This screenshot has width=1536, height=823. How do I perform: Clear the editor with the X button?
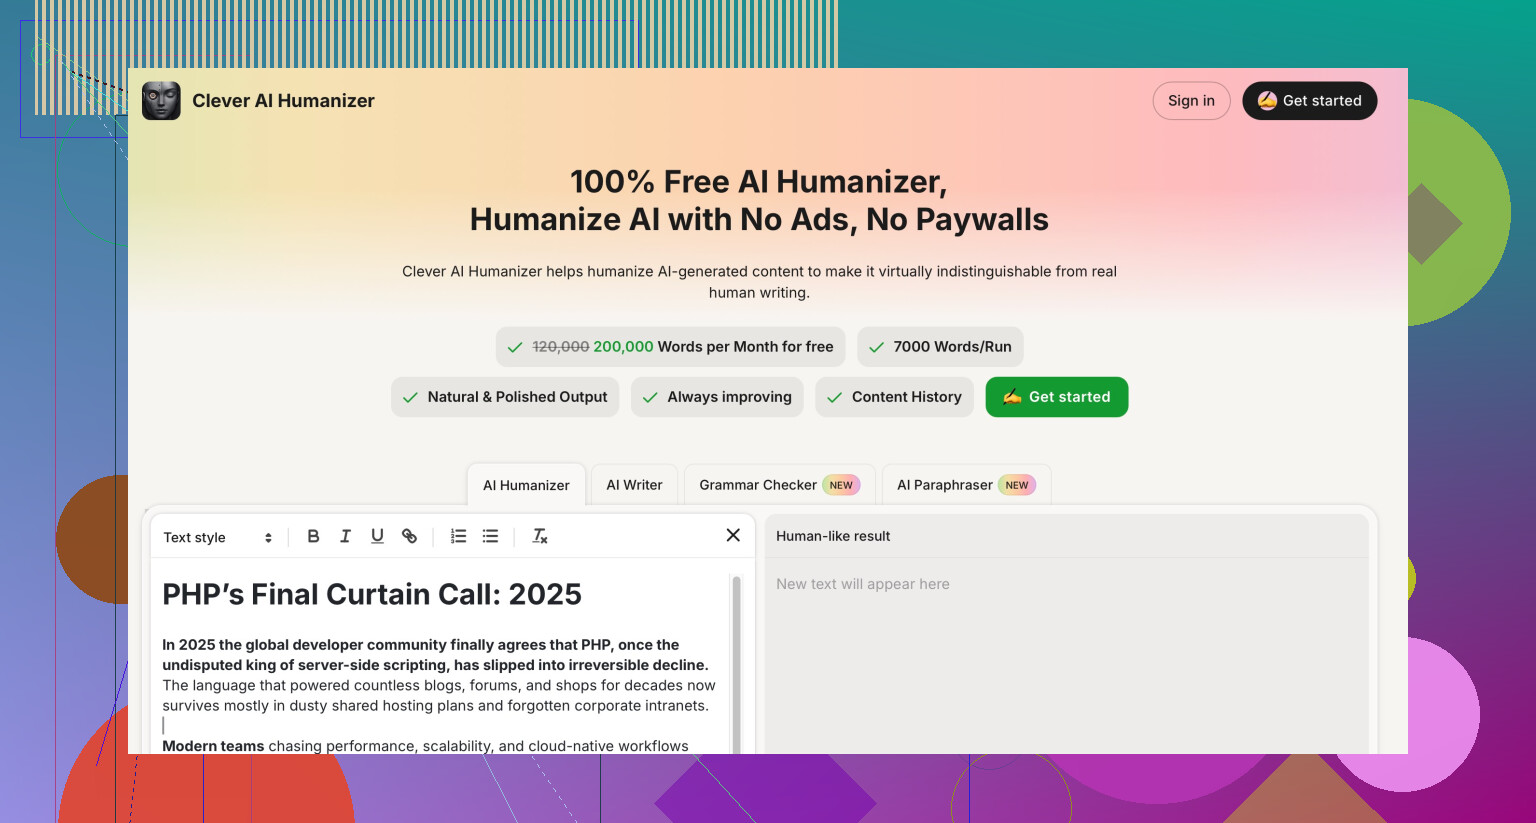pyautogui.click(x=733, y=536)
